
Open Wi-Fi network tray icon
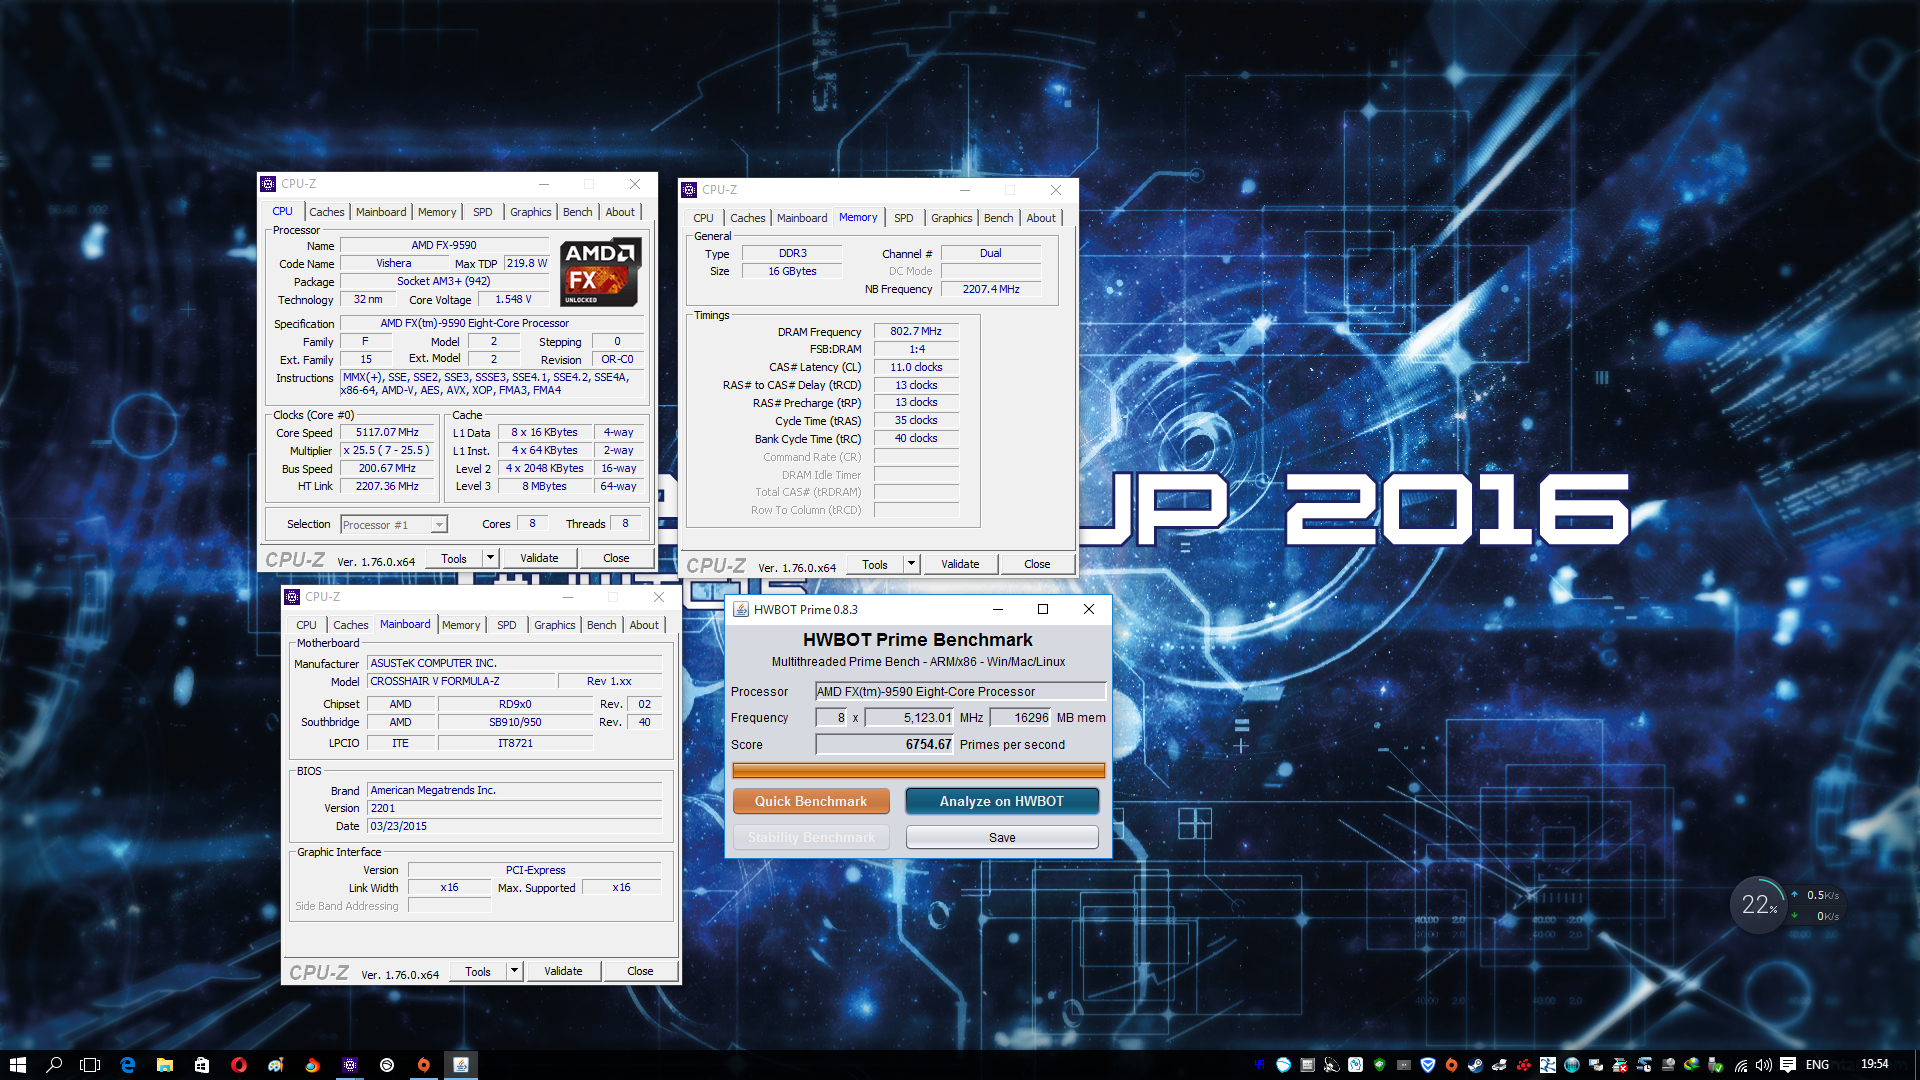coord(1741,1065)
